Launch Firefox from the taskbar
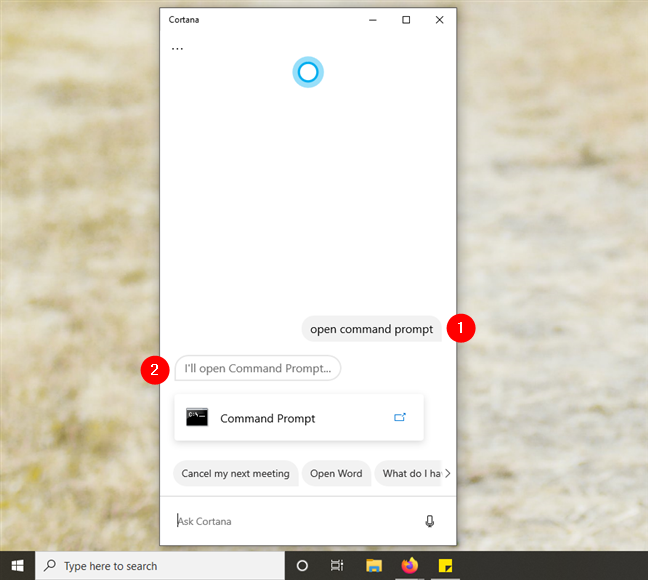This screenshot has height=580, width=648. 410,566
